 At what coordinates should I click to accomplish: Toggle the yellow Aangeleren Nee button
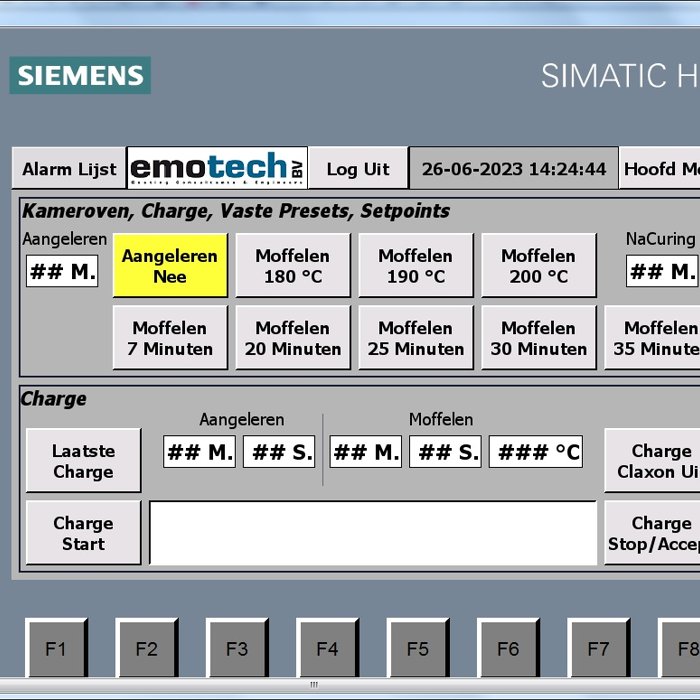point(170,266)
